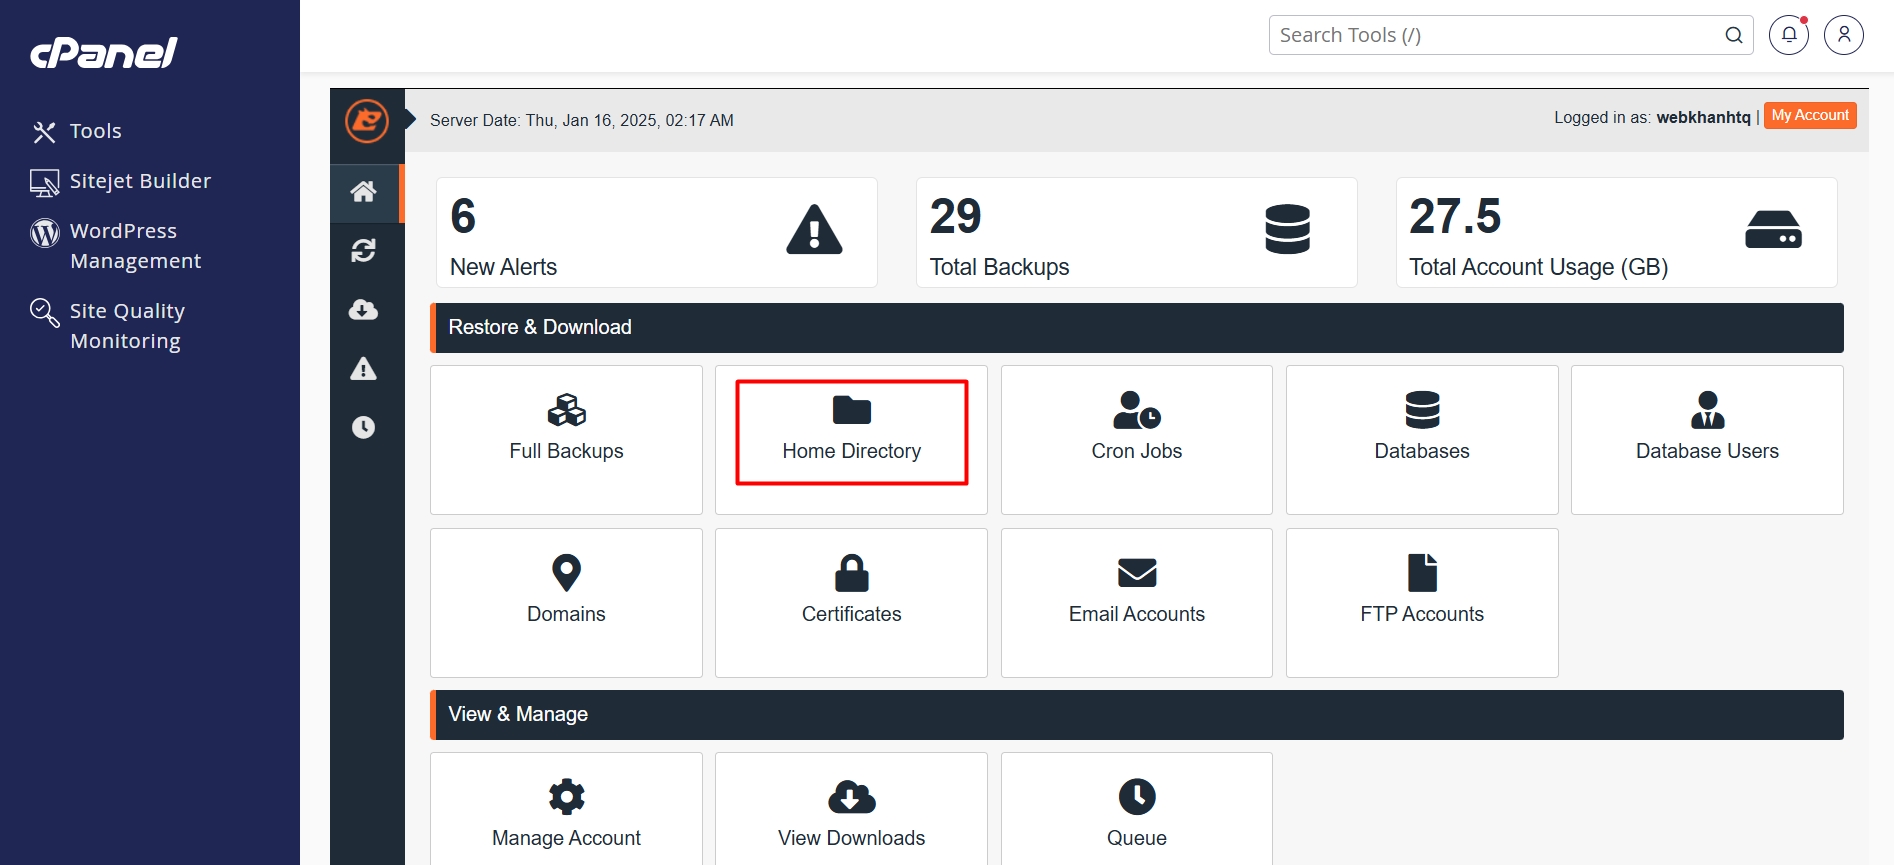Open notifications bell icon
This screenshot has width=1894, height=865.
pos(1789,35)
